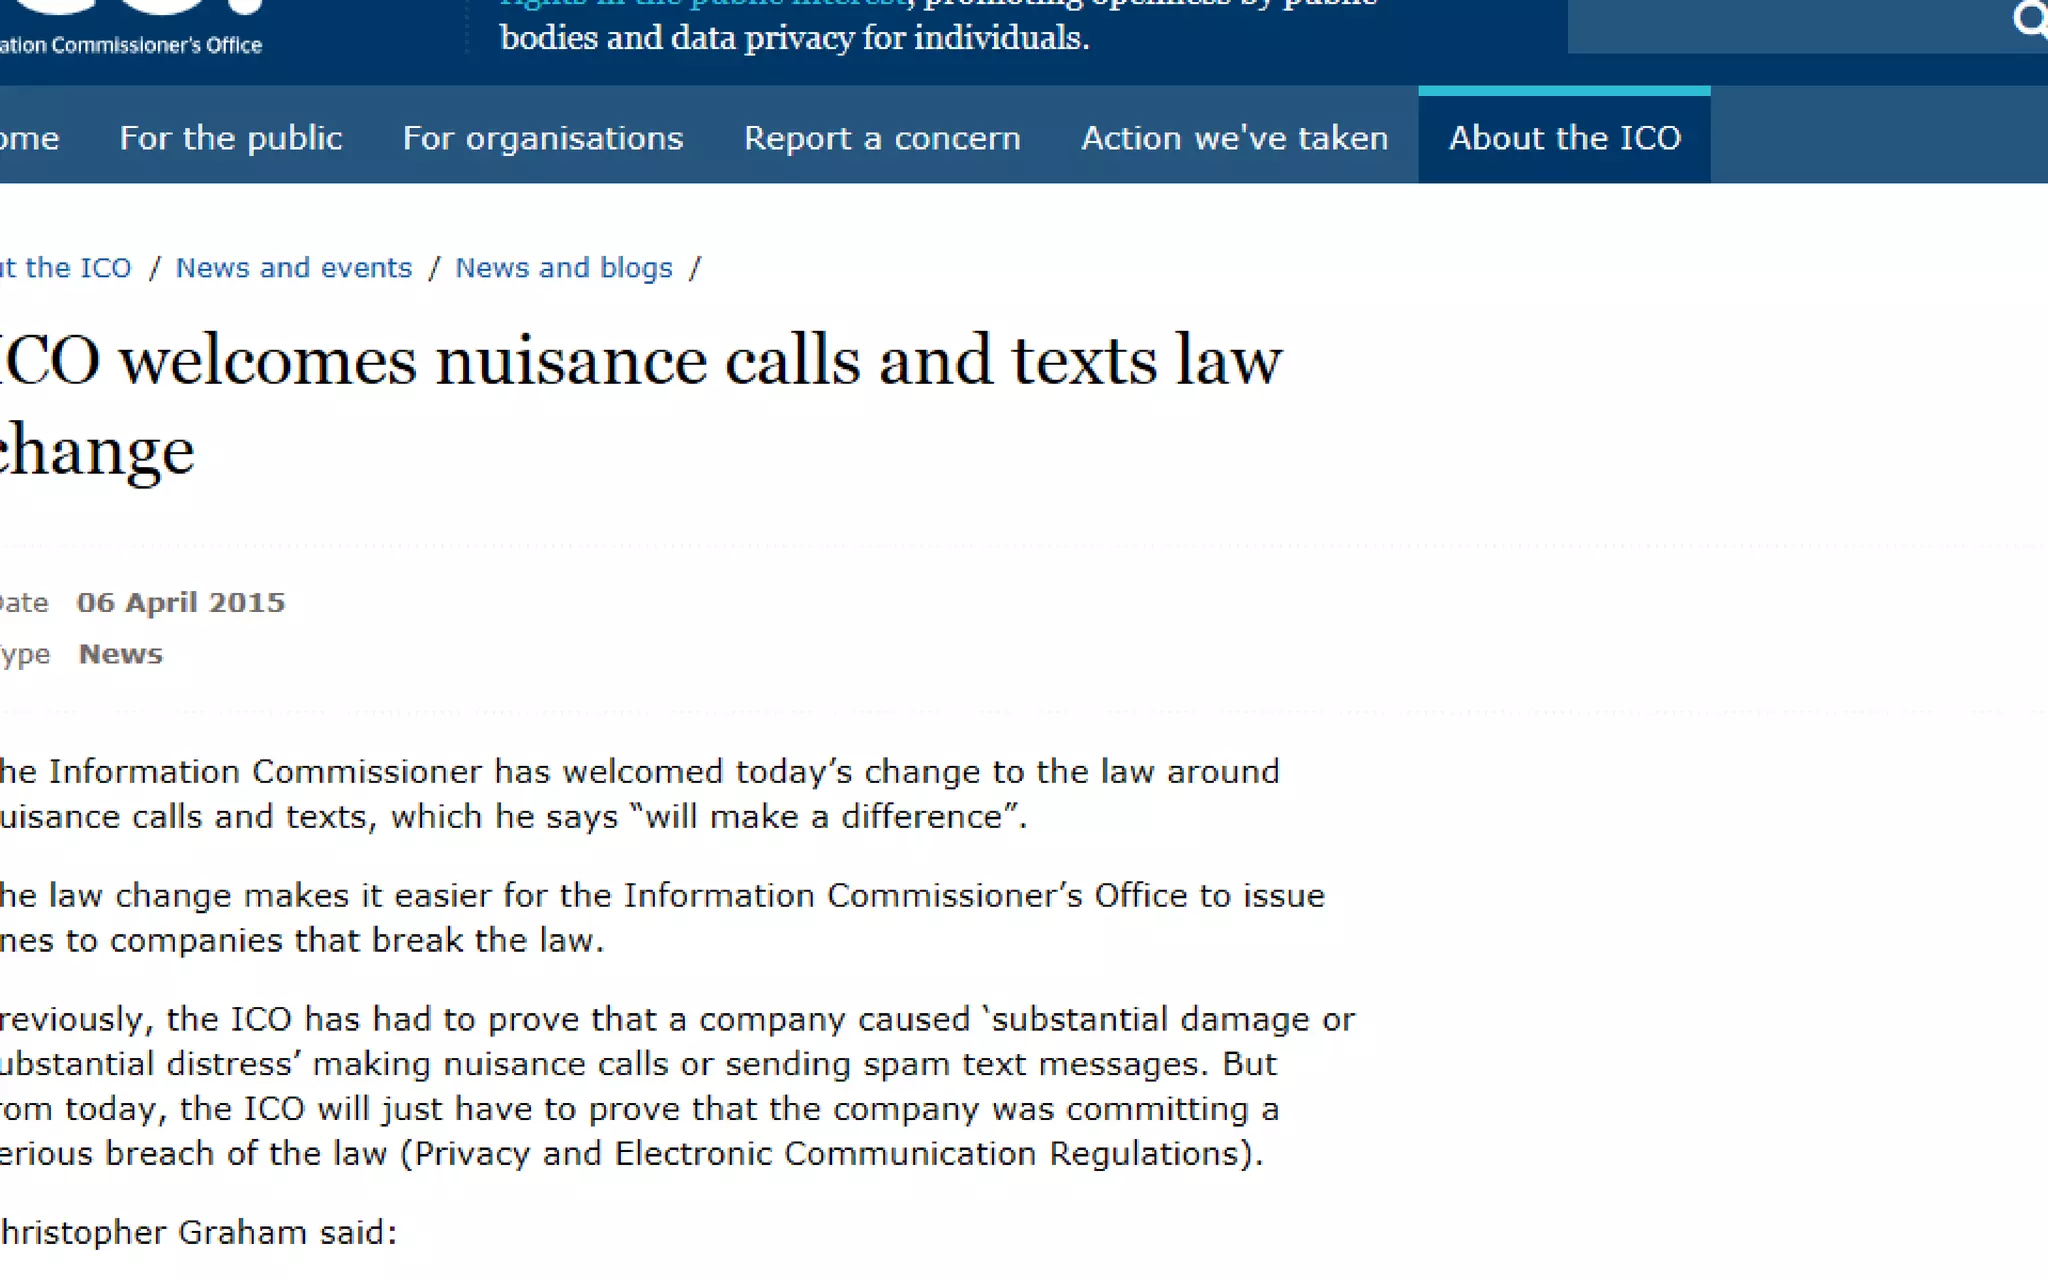Open Action we've taken navigation item
The height and width of the screenshot is (1280, 2048).
1235,138
